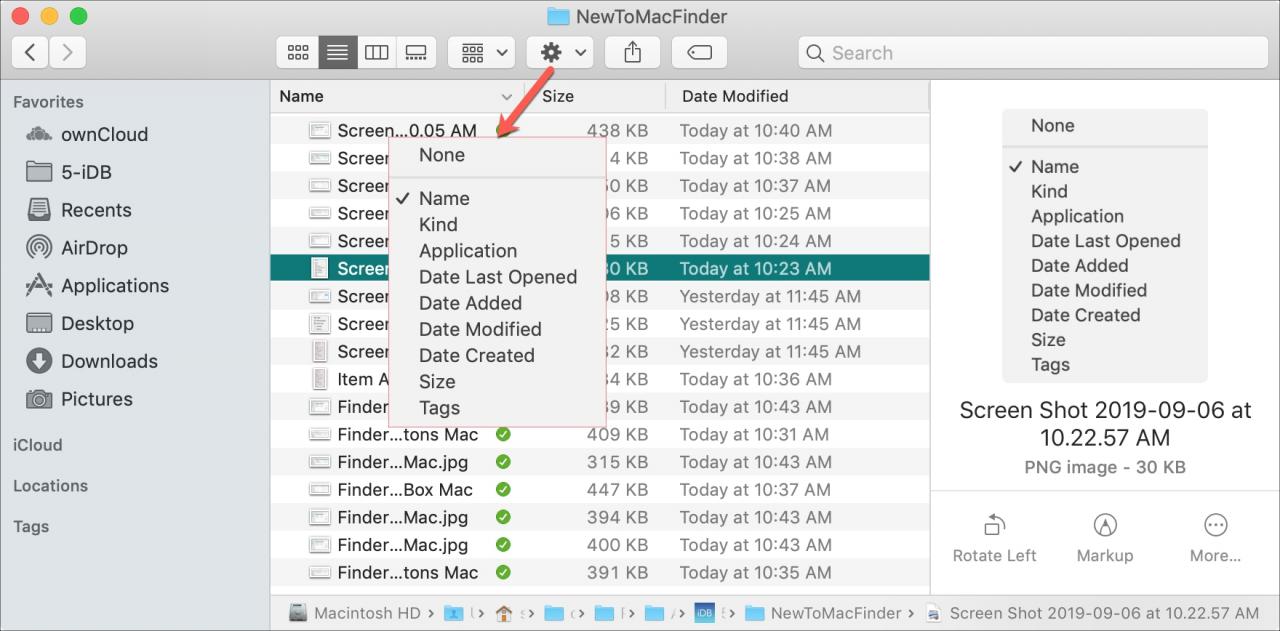Screen dimensions: 1280x631
Task: Click the Favorites sidebar heading
Action: (48, 102)
